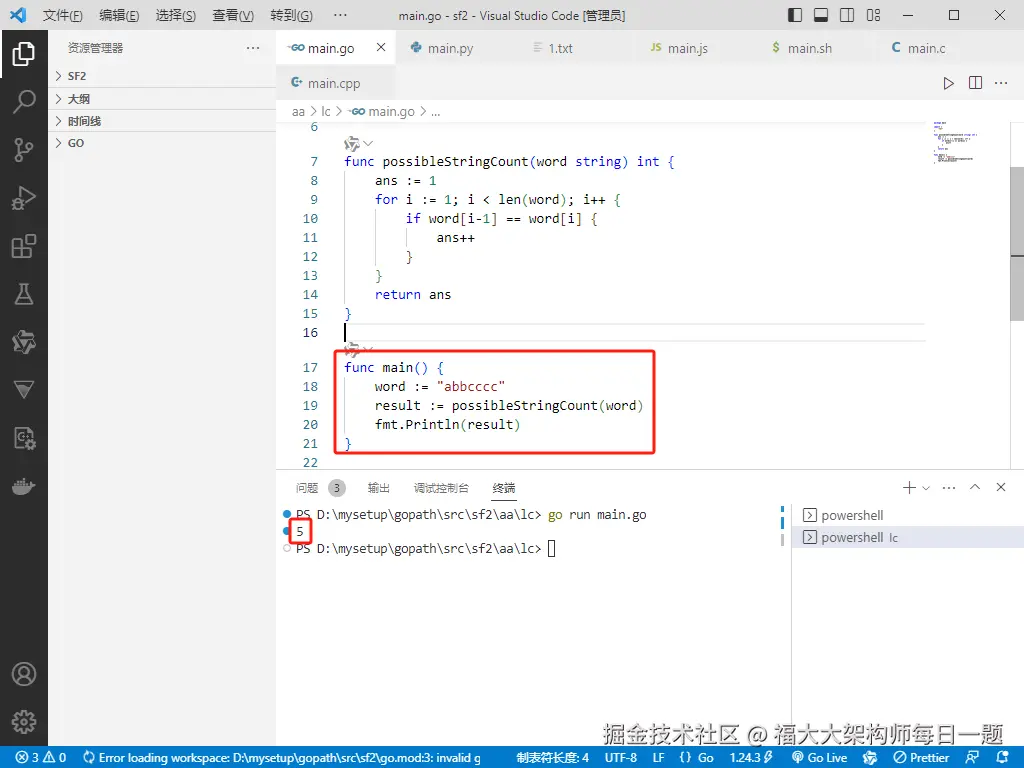Image resolution: width=1024 pixels, height=768 pixels.
Task: Open Source Control view
Action: point(24,150)
